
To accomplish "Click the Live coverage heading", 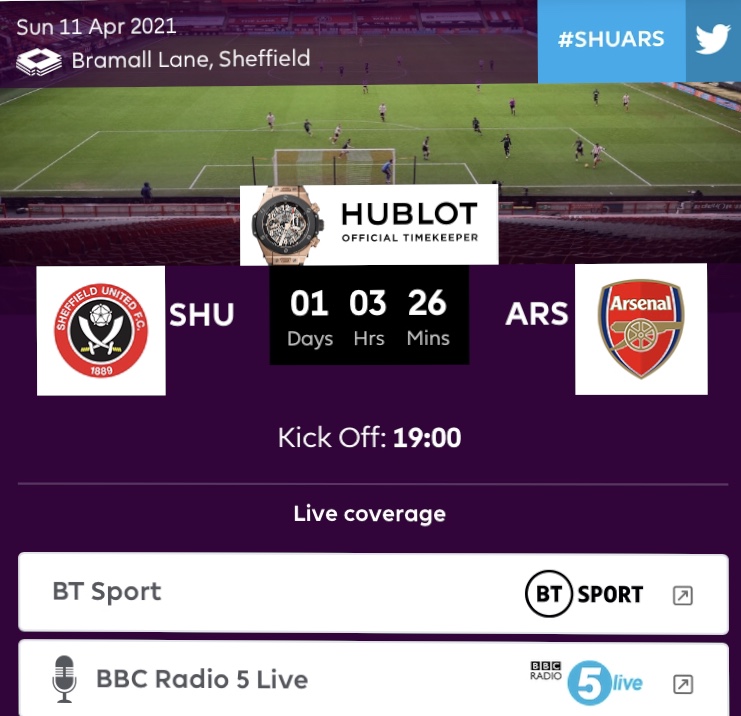I will [370, 514].
